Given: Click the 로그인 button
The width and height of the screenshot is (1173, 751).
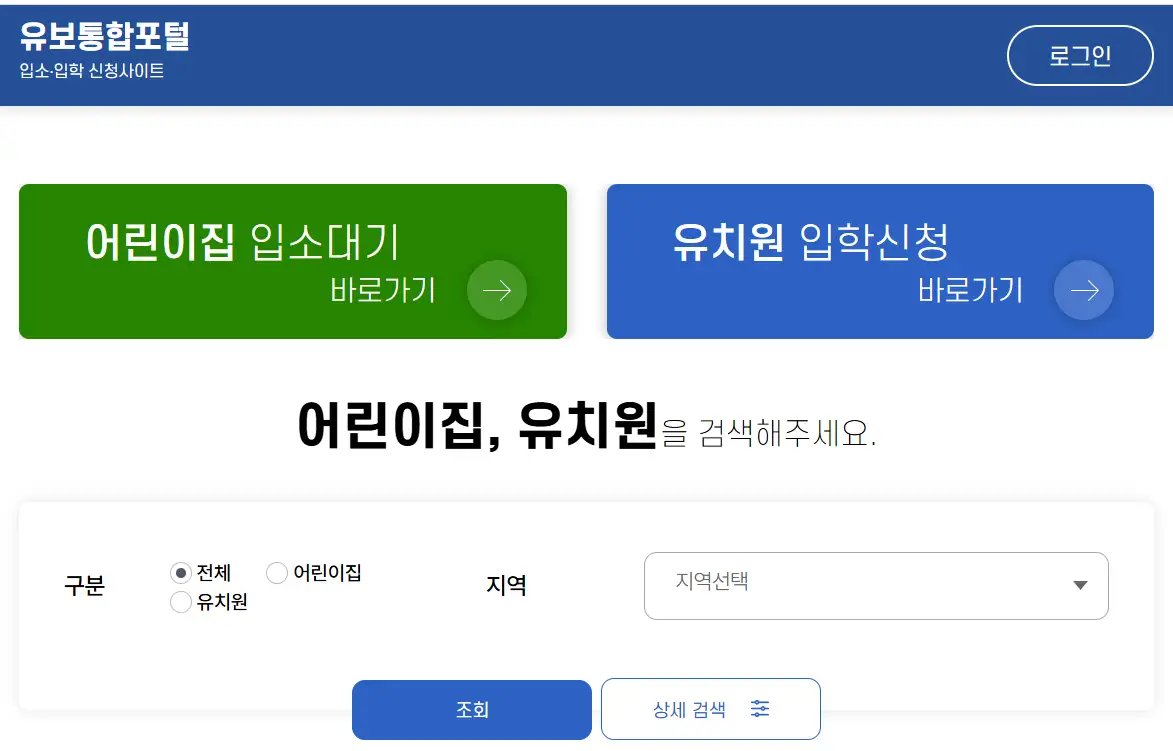Looking at the screenshot, I should [x=1080, y=56].
